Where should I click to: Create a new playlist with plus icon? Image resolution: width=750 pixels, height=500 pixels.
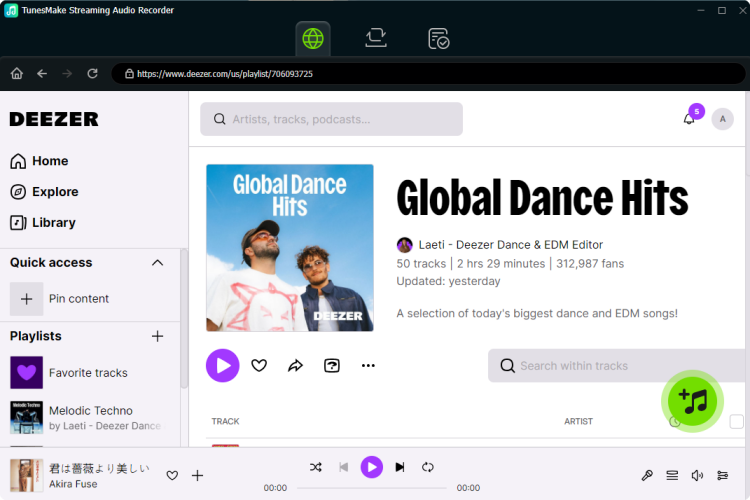click(157, 336)
